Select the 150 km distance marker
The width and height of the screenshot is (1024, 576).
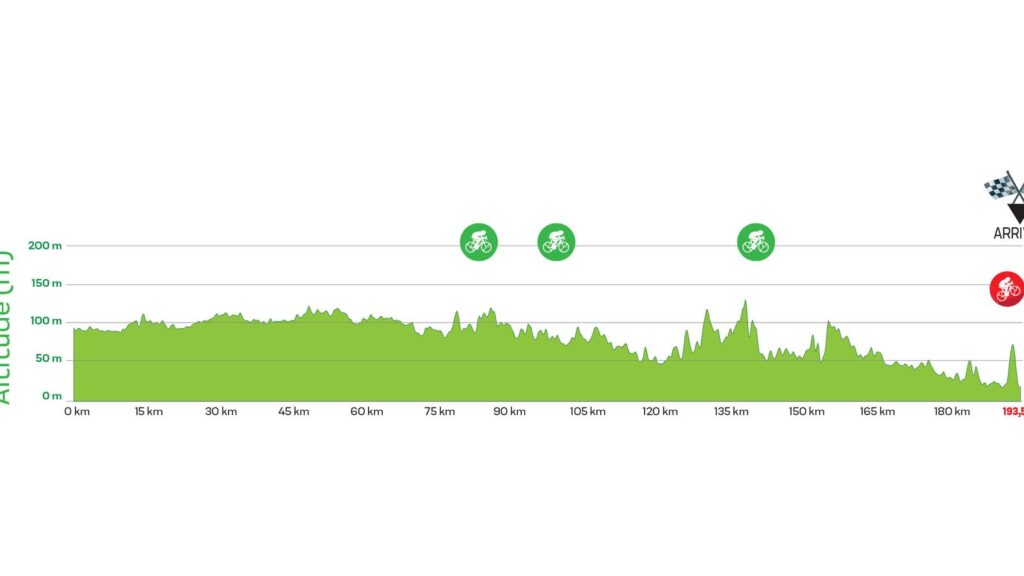coord(806,411)
